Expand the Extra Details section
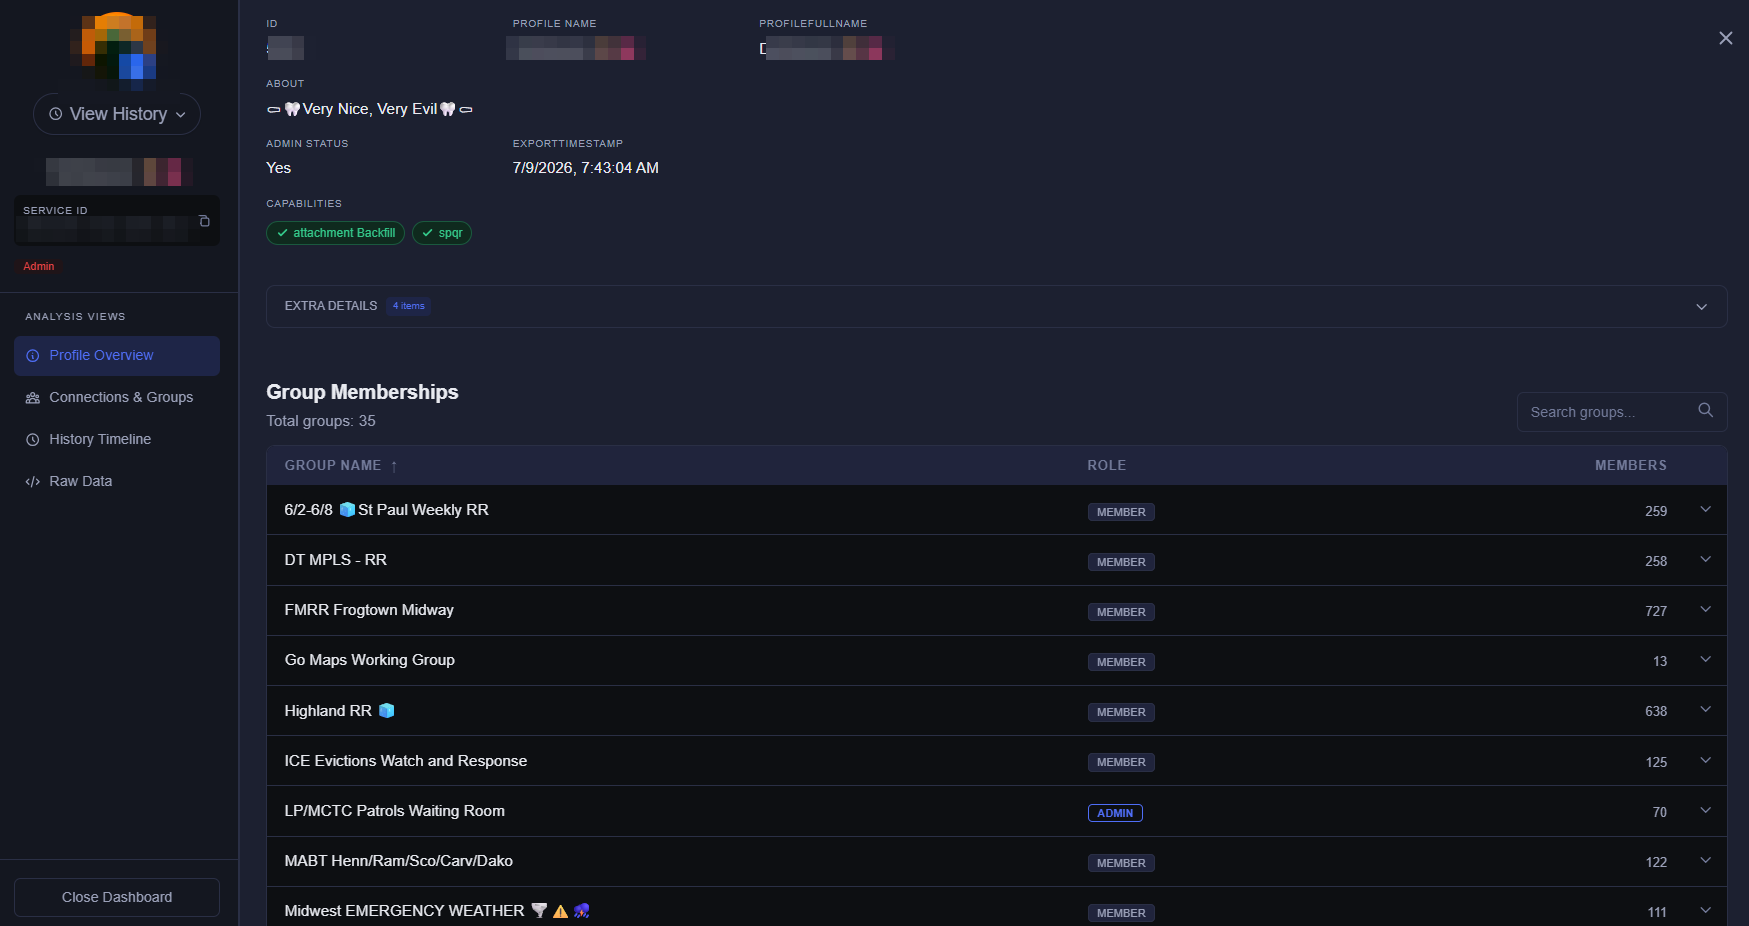1749x926 pixels. [x=996, y=306]
